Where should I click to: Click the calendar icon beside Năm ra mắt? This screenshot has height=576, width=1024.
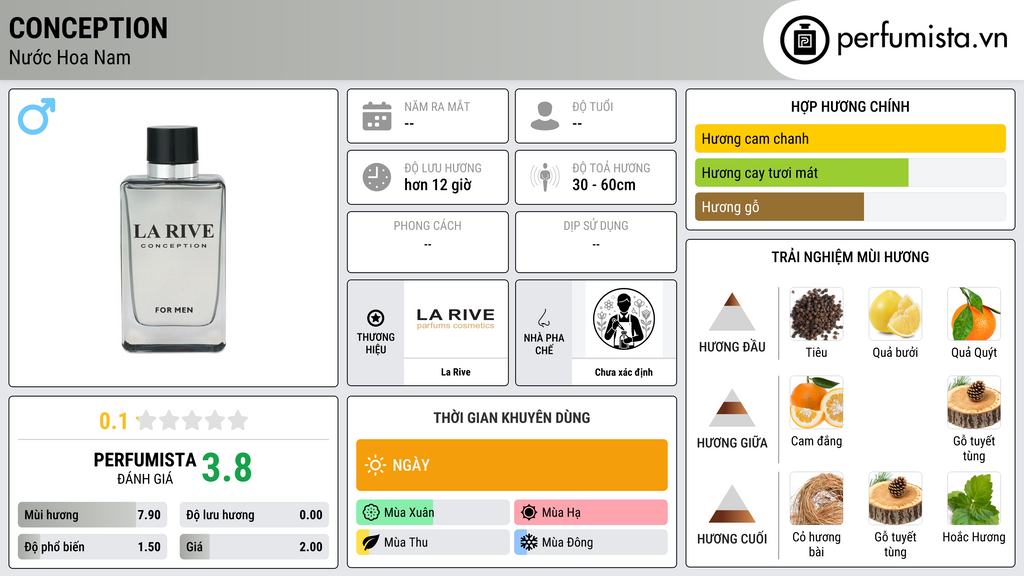(377, 116)
